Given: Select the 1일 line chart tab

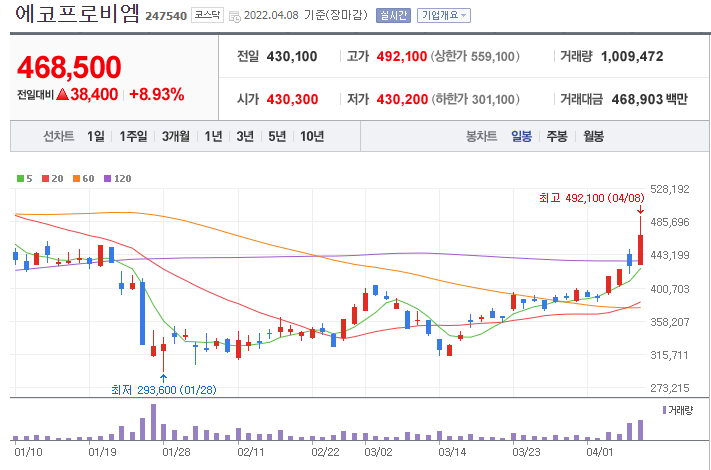Looking at the screenshot, I should 96,136.
